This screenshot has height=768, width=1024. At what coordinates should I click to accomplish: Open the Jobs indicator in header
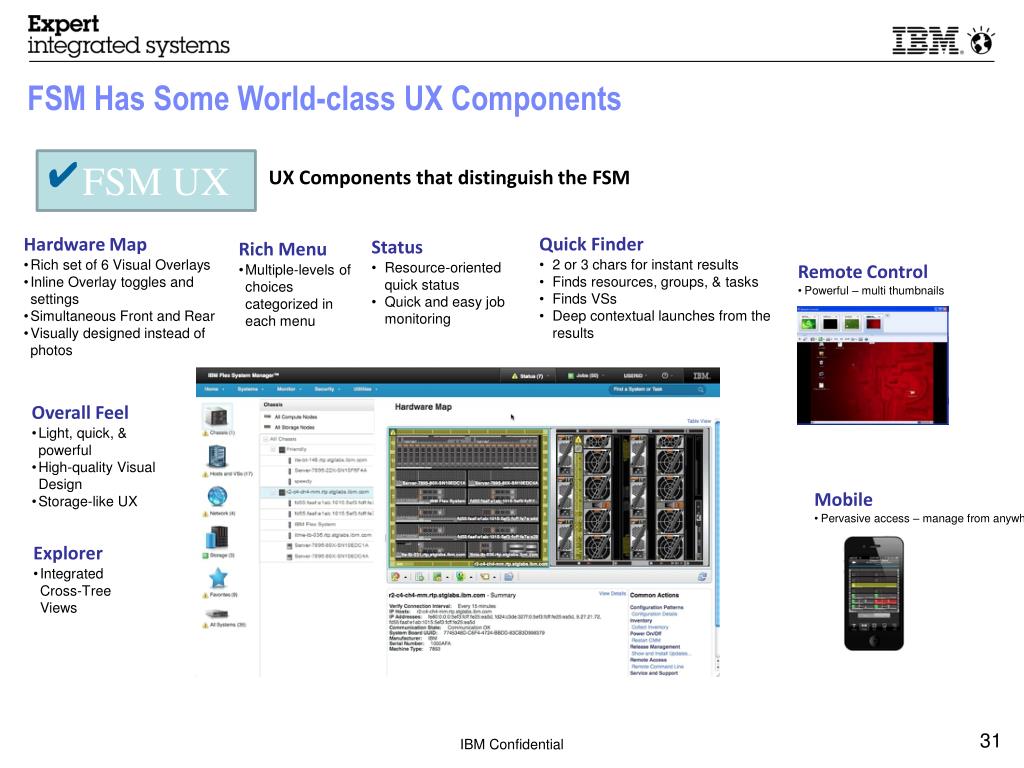(584, 376)
